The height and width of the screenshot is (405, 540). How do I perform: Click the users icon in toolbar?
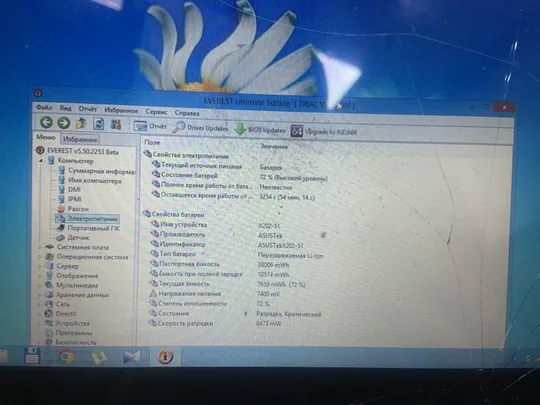116,124
